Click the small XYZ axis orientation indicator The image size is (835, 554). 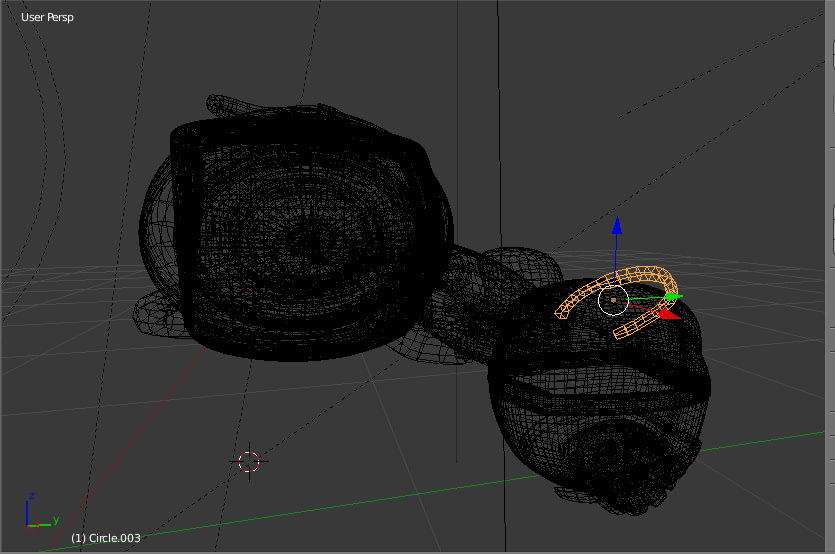[42, 511]
